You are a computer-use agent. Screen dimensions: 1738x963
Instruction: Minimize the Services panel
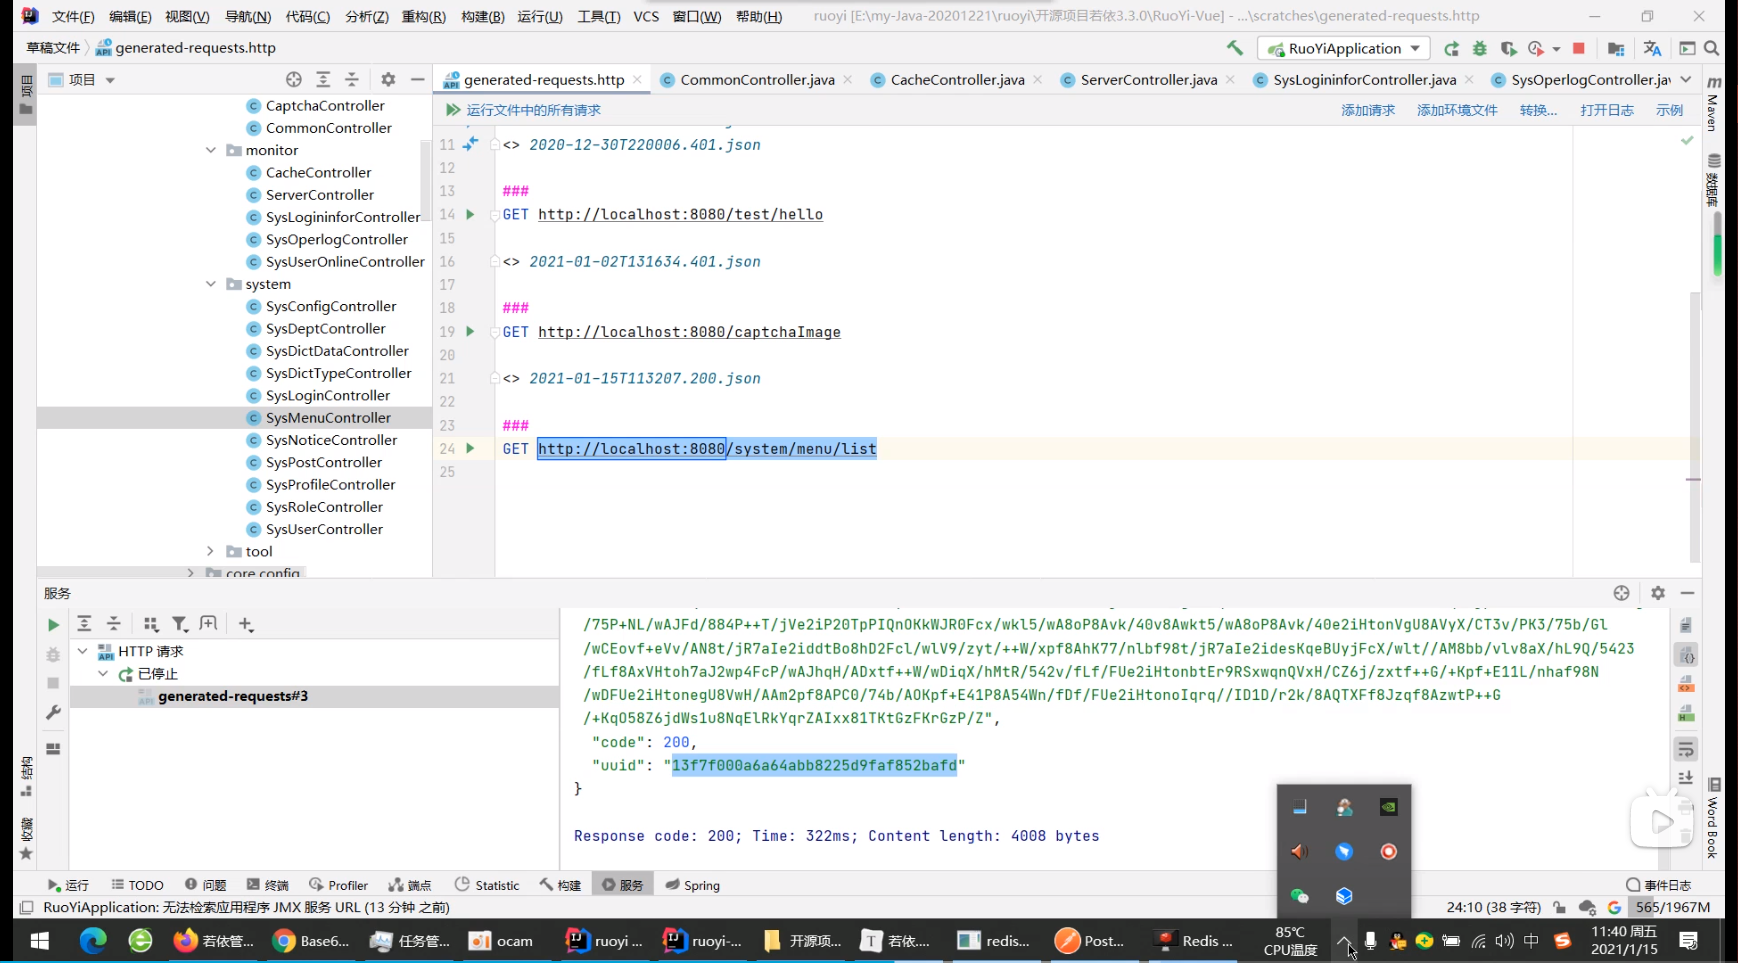point(1687,593)
